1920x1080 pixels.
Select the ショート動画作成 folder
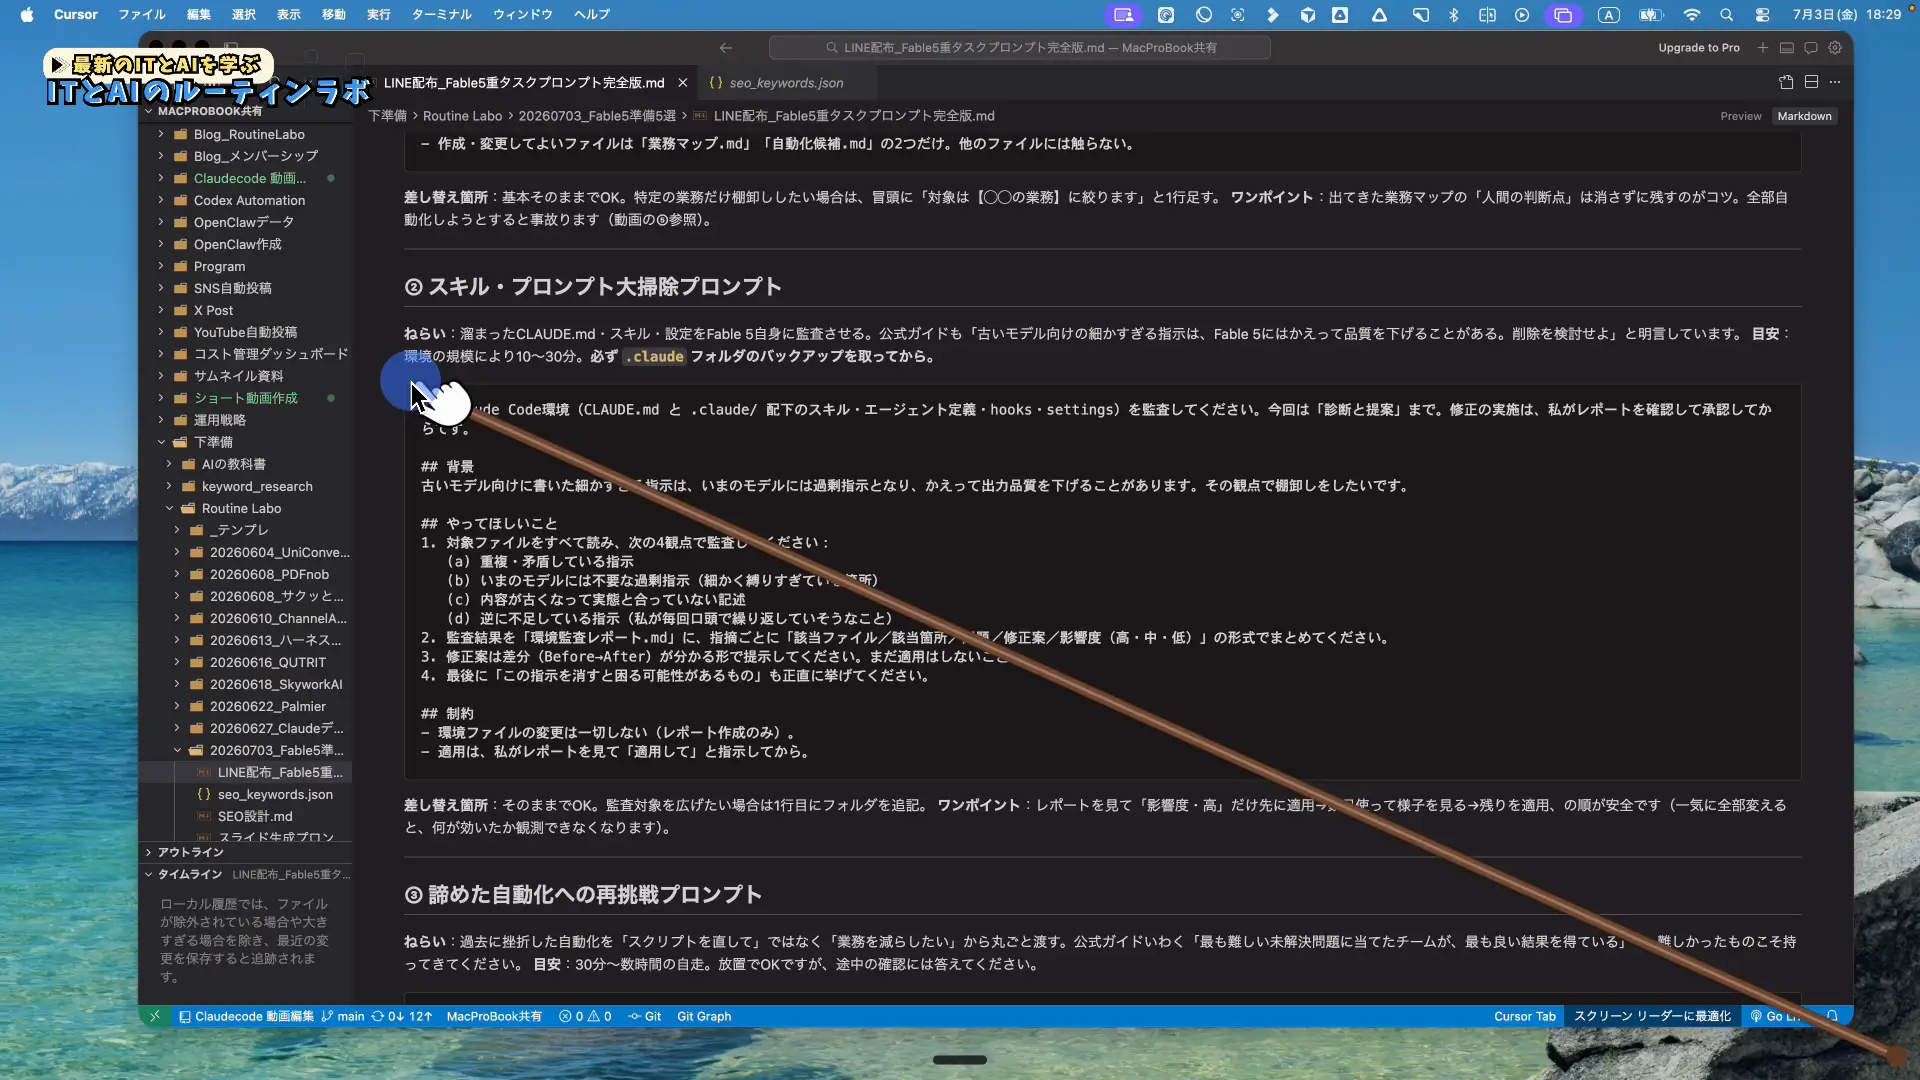(x=245, y=398)
